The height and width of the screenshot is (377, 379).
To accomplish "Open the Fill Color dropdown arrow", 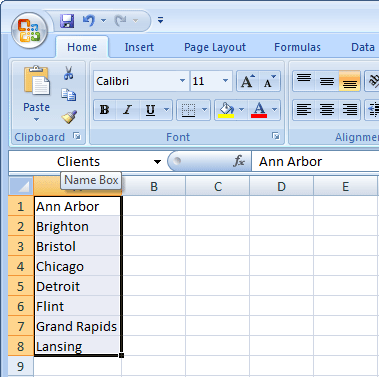I will coord(242,109).
